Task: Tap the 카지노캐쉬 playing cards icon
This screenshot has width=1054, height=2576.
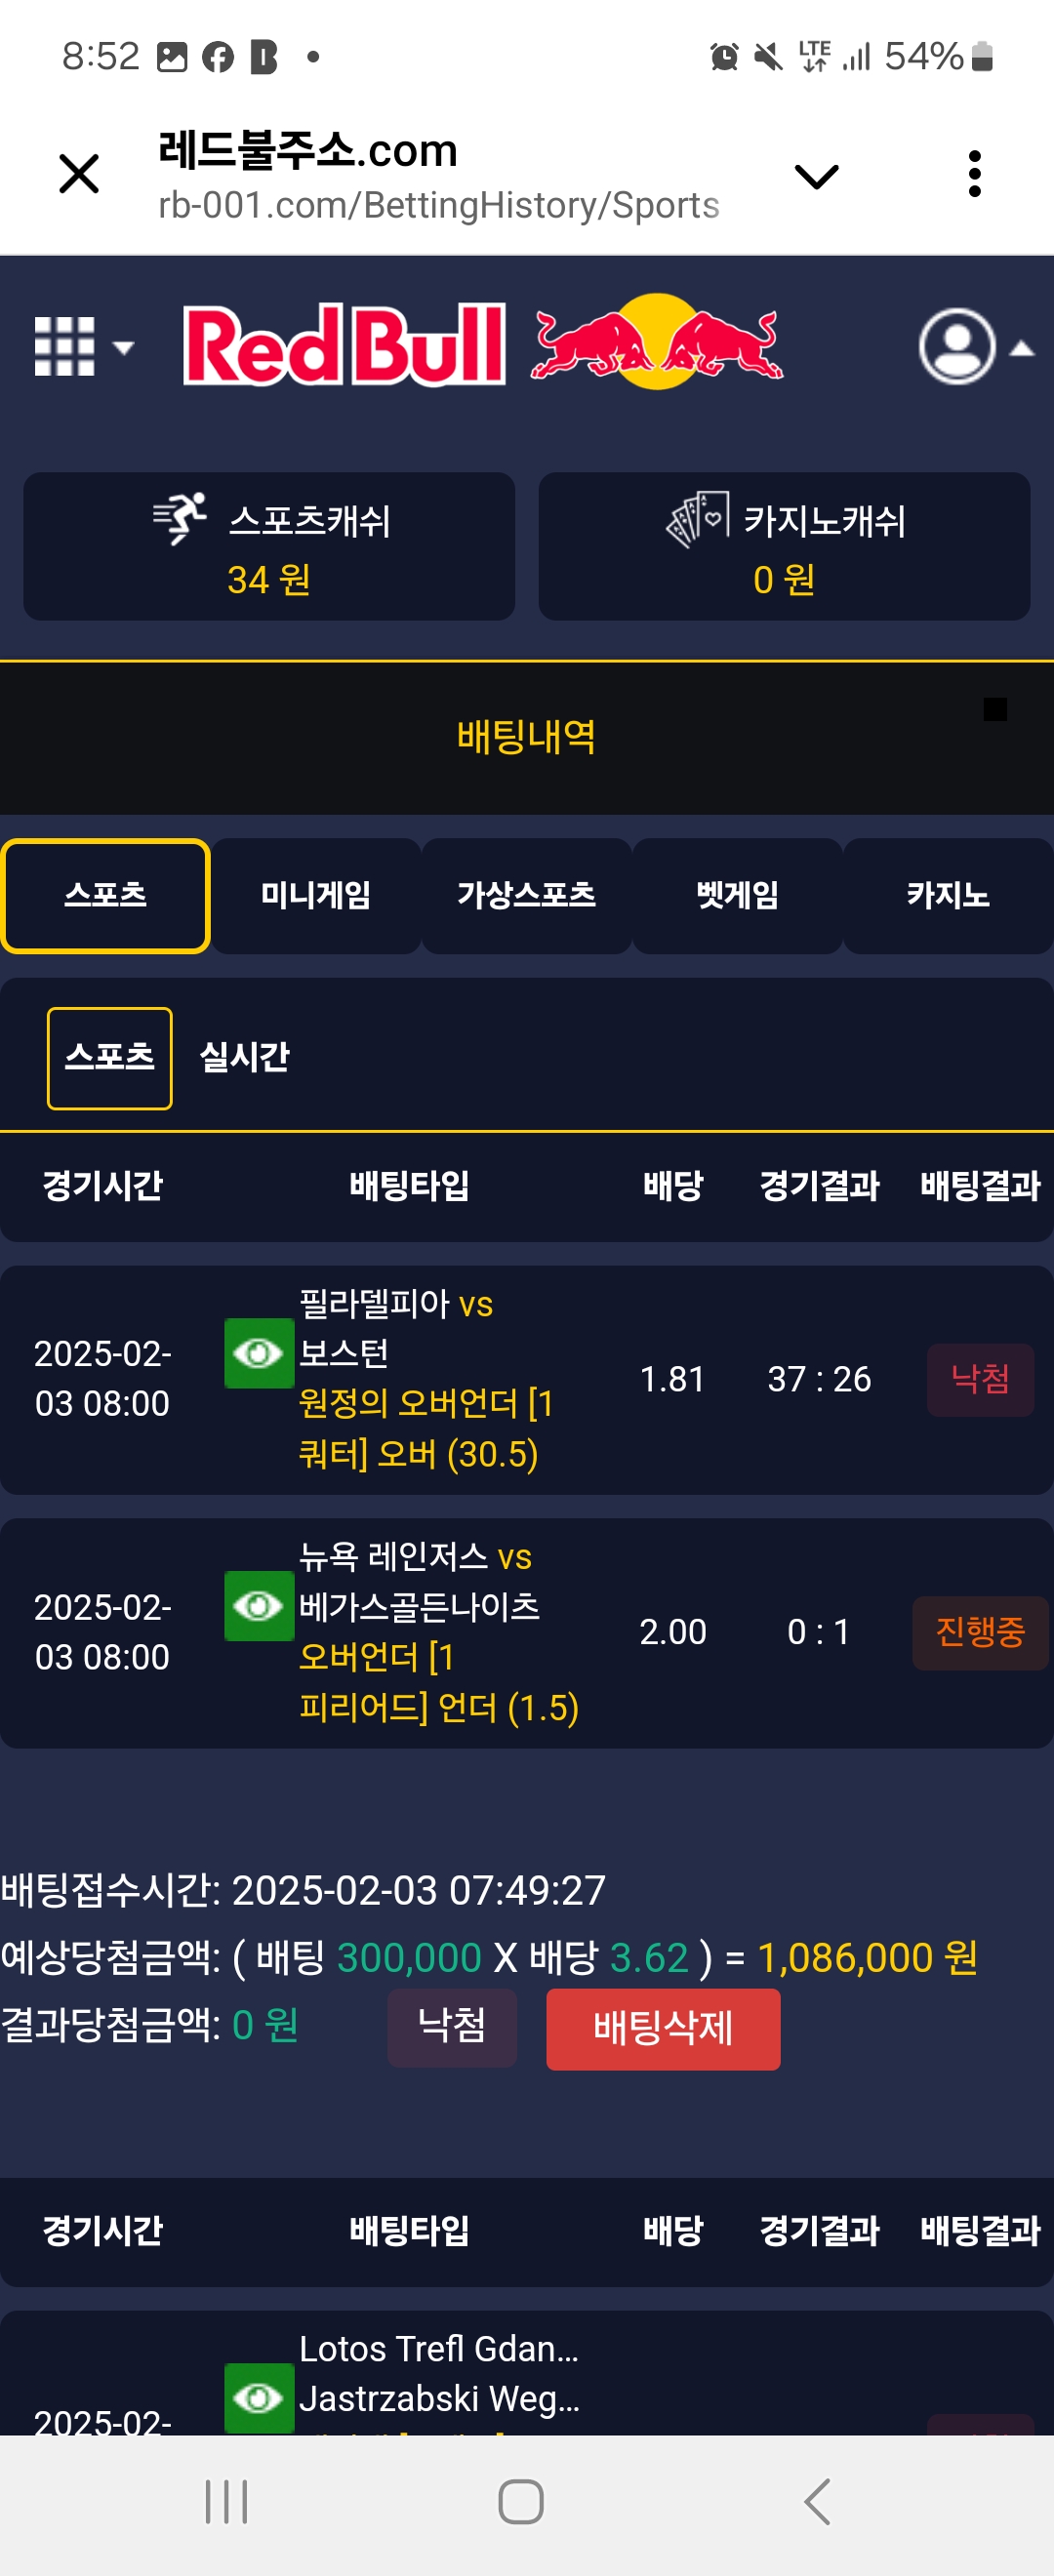Action: pos(697,518)
